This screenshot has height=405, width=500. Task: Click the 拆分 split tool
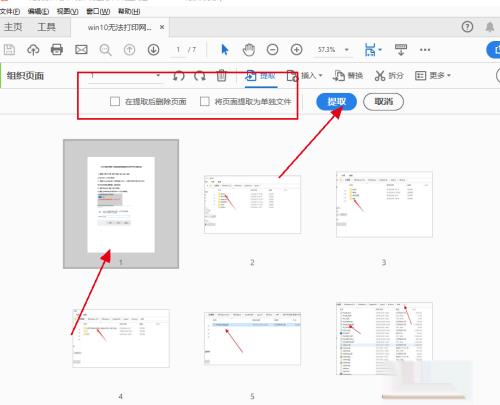389,76
